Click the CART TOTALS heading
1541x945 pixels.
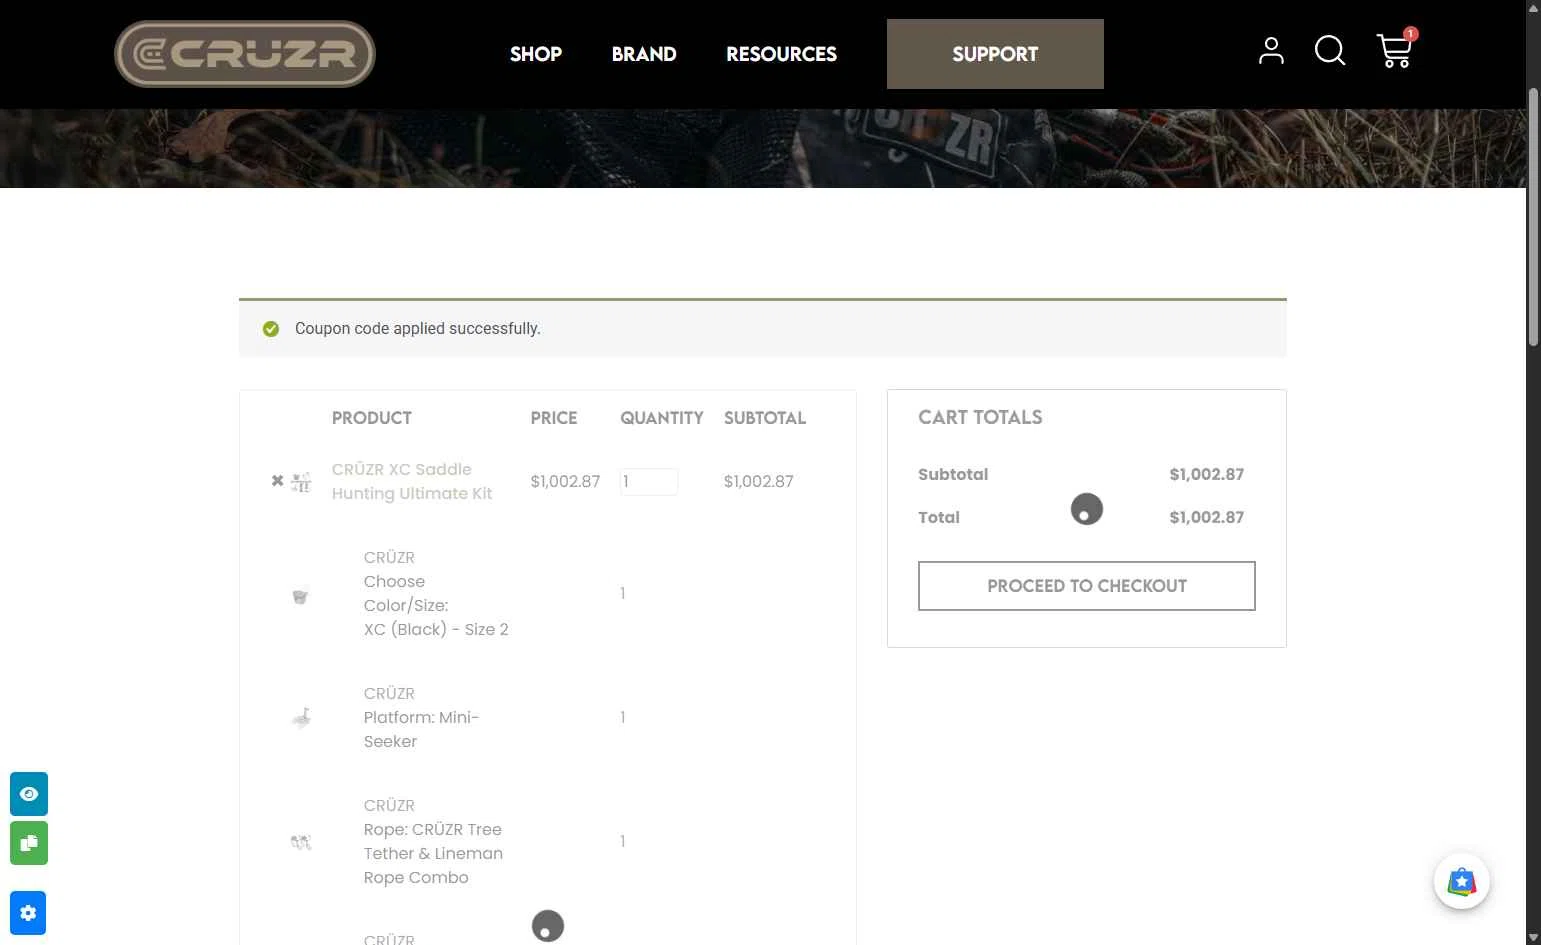(980, 417)
